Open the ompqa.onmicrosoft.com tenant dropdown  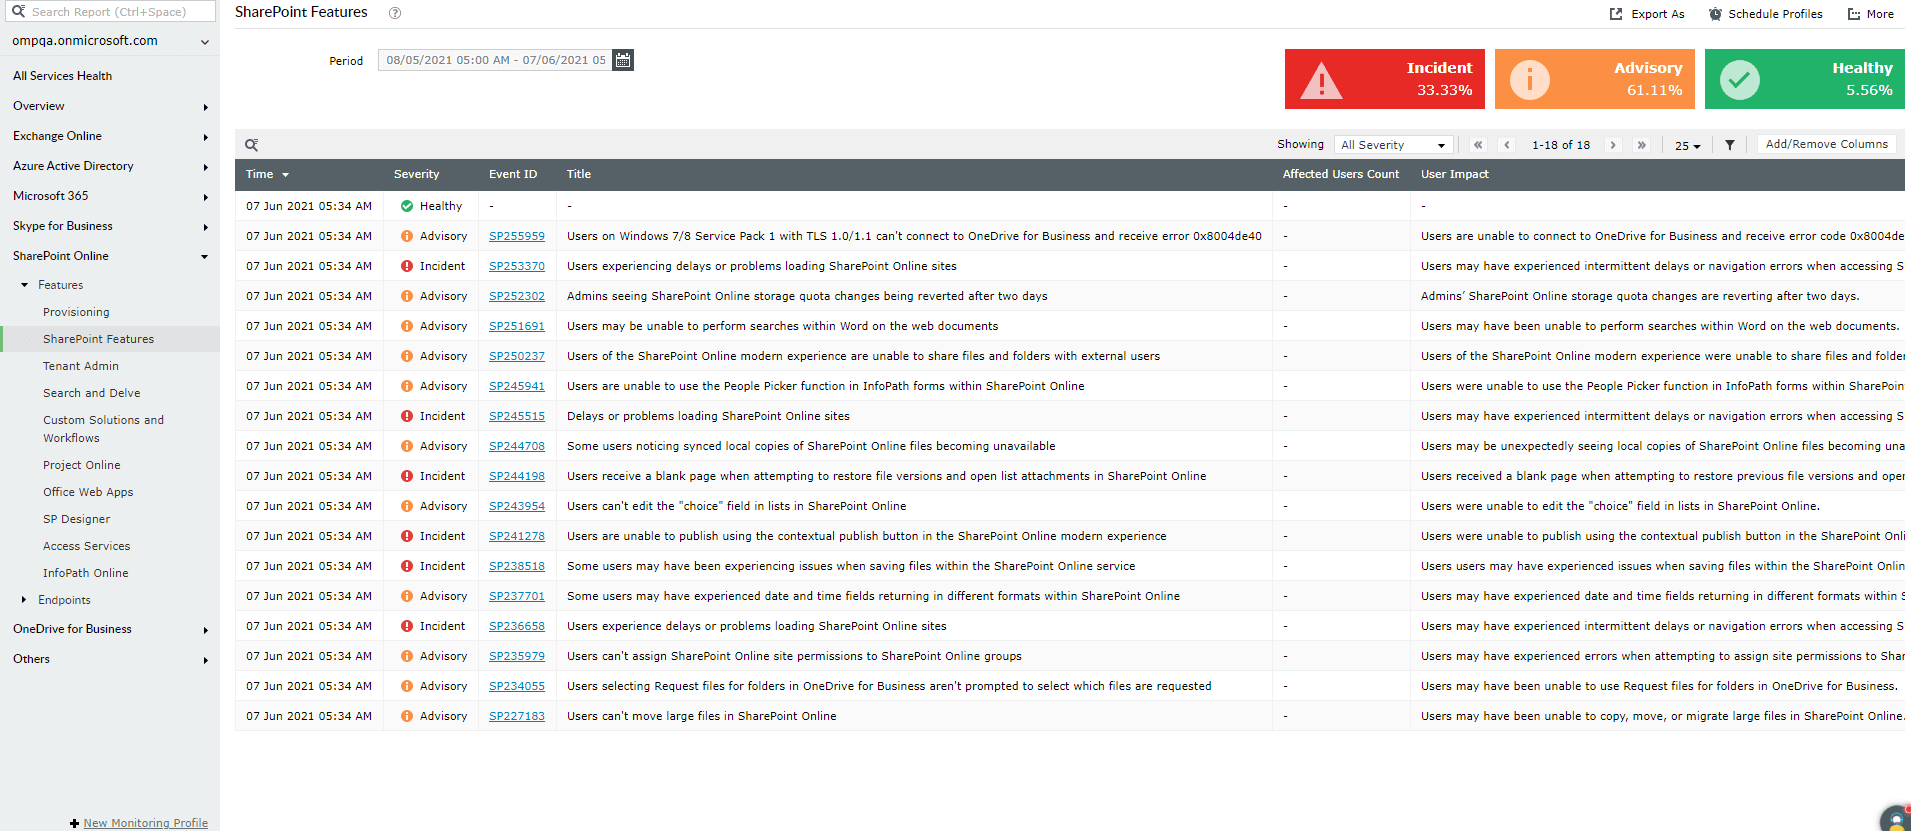pos(110,41)
